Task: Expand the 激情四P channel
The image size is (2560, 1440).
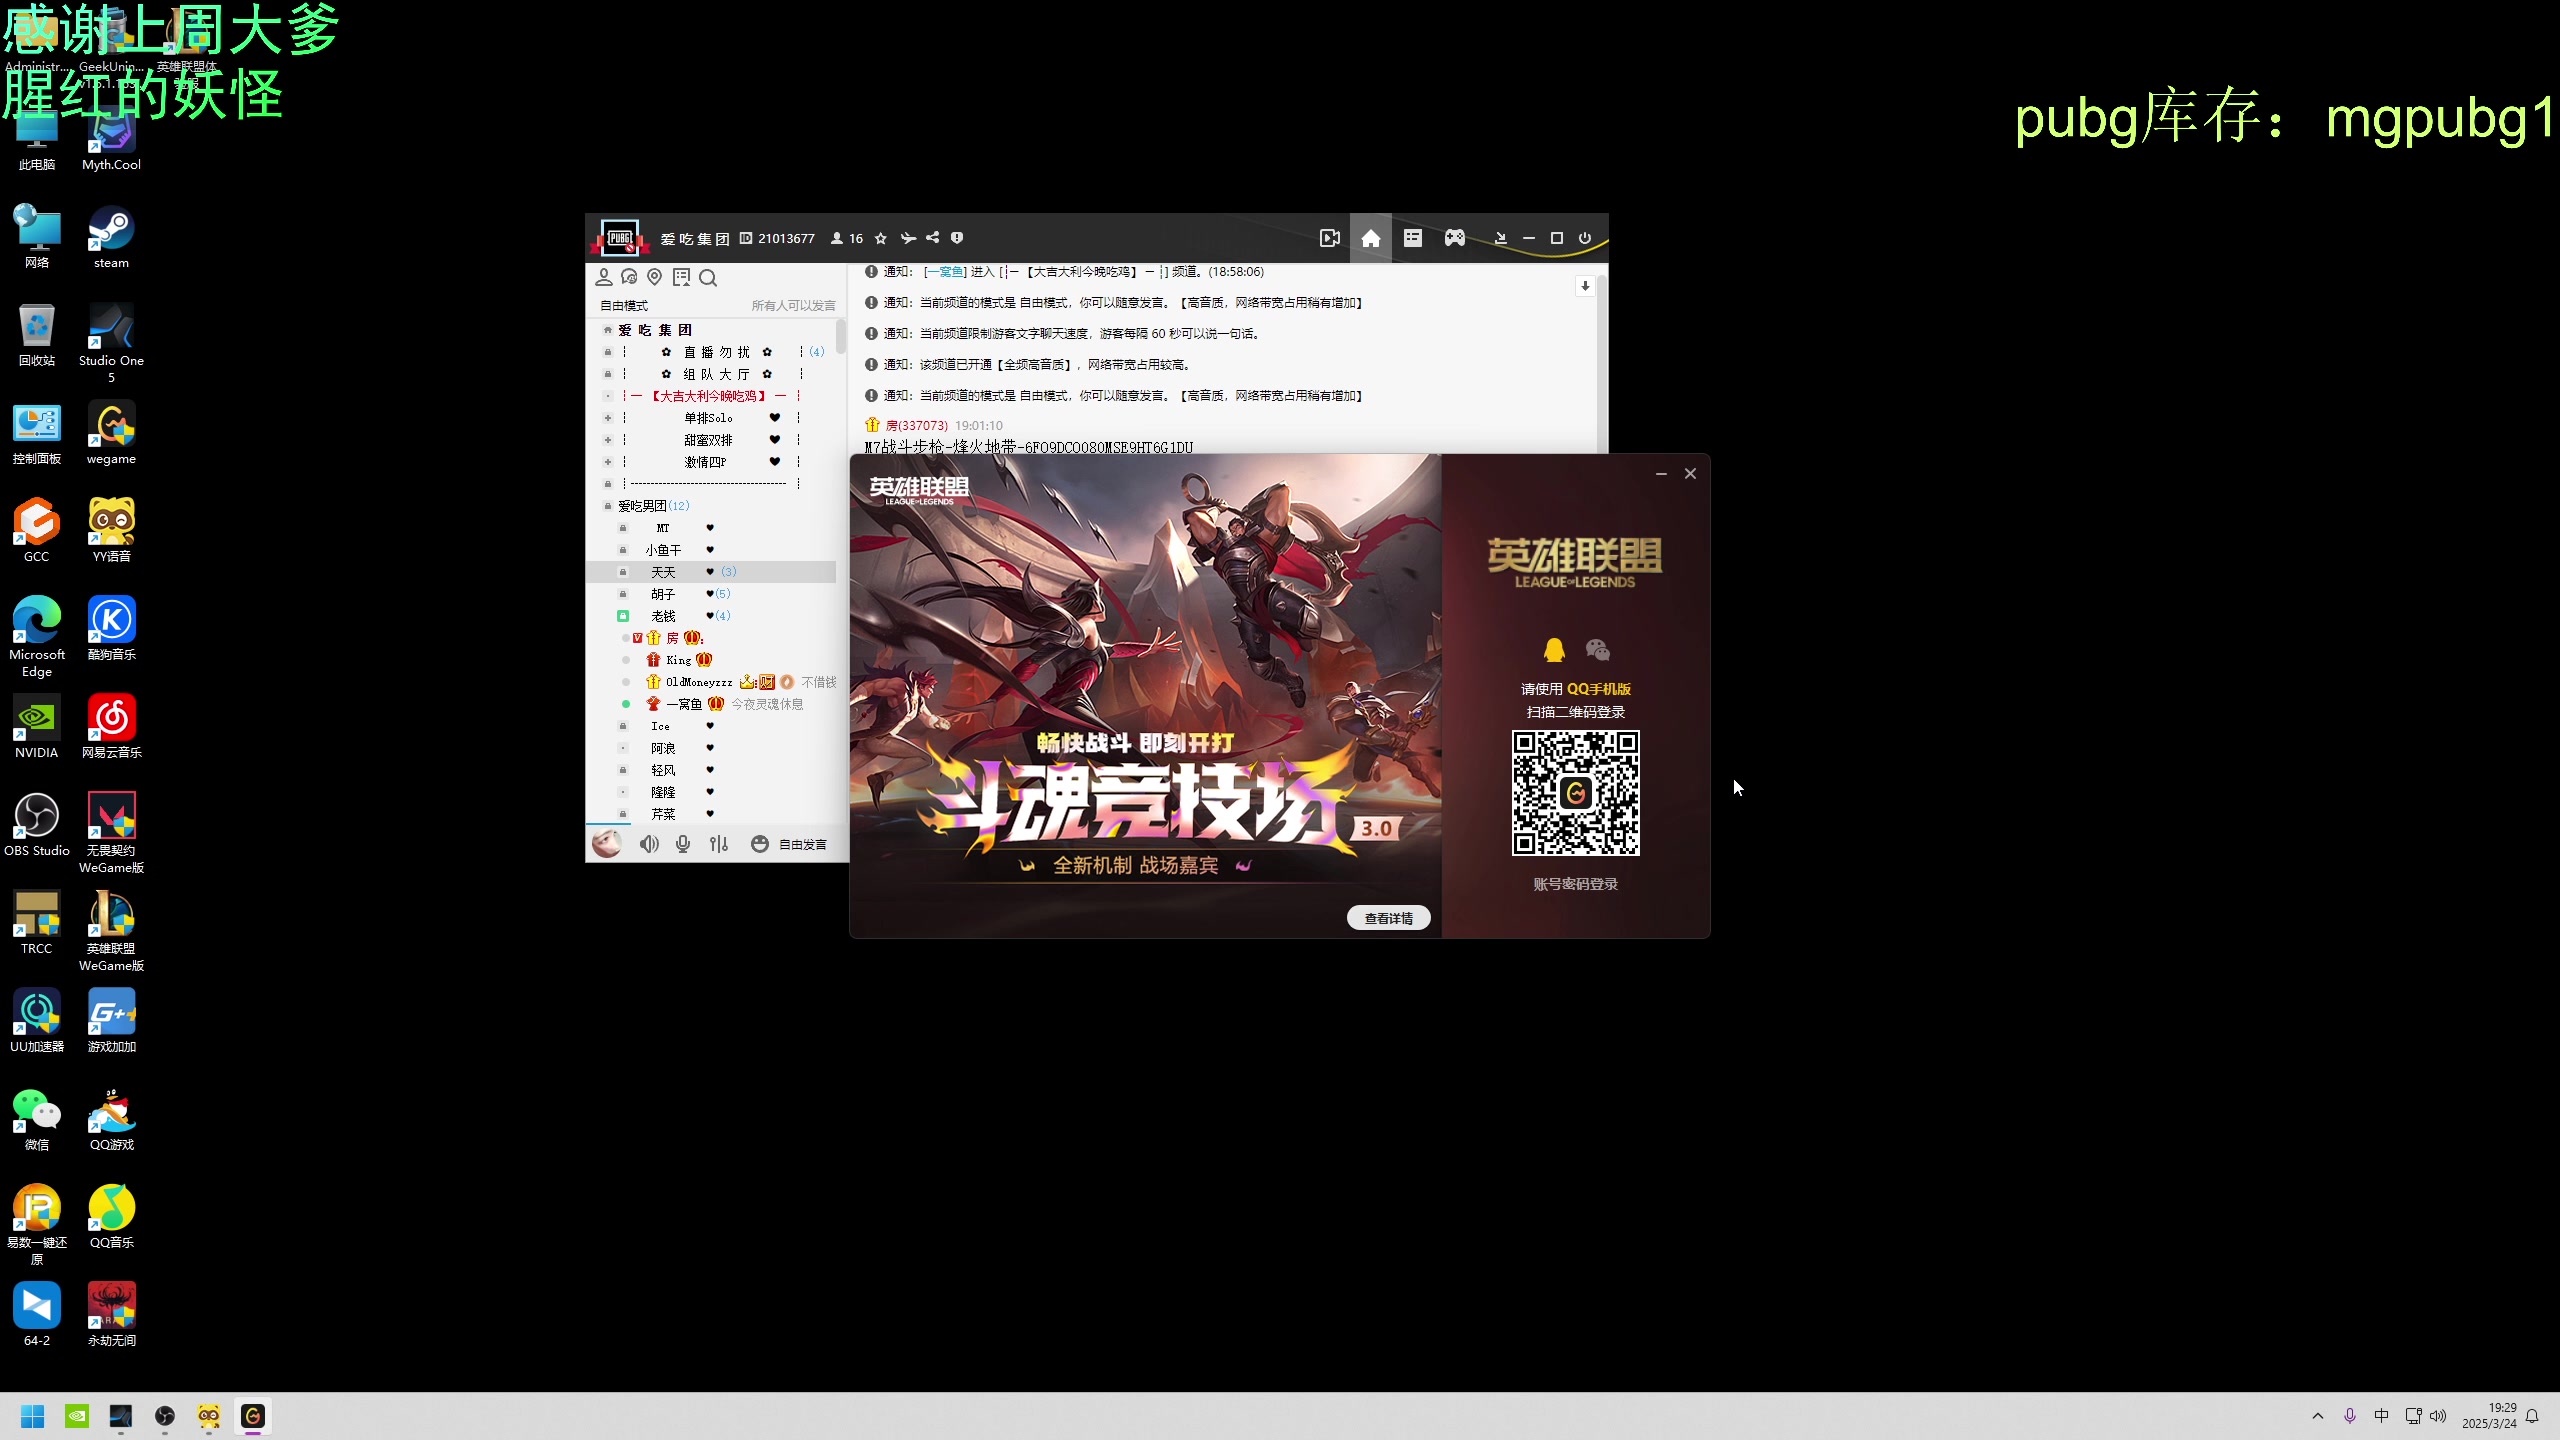Action: coord(607,462)
